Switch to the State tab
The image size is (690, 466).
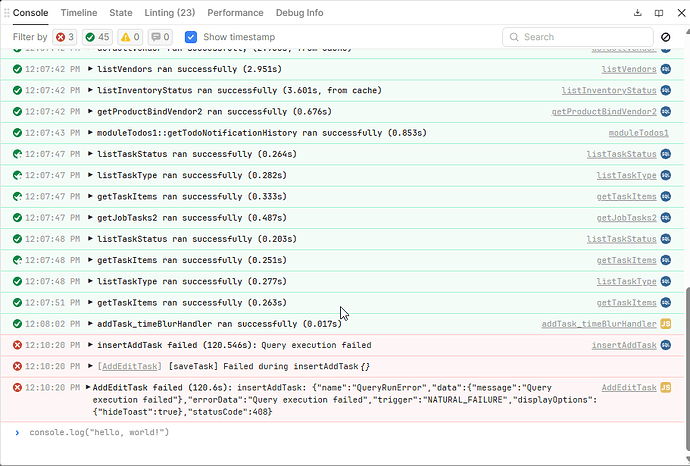(x=121, y=13)
